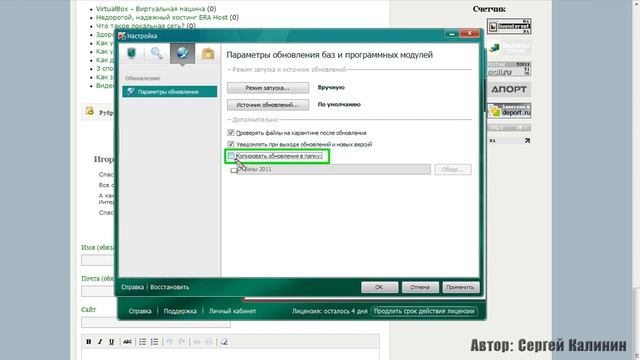Click 'Восстановить' link in settings dialog
Image resolution: width=640 pixels, height=360 pixels.
coord(169,287)
